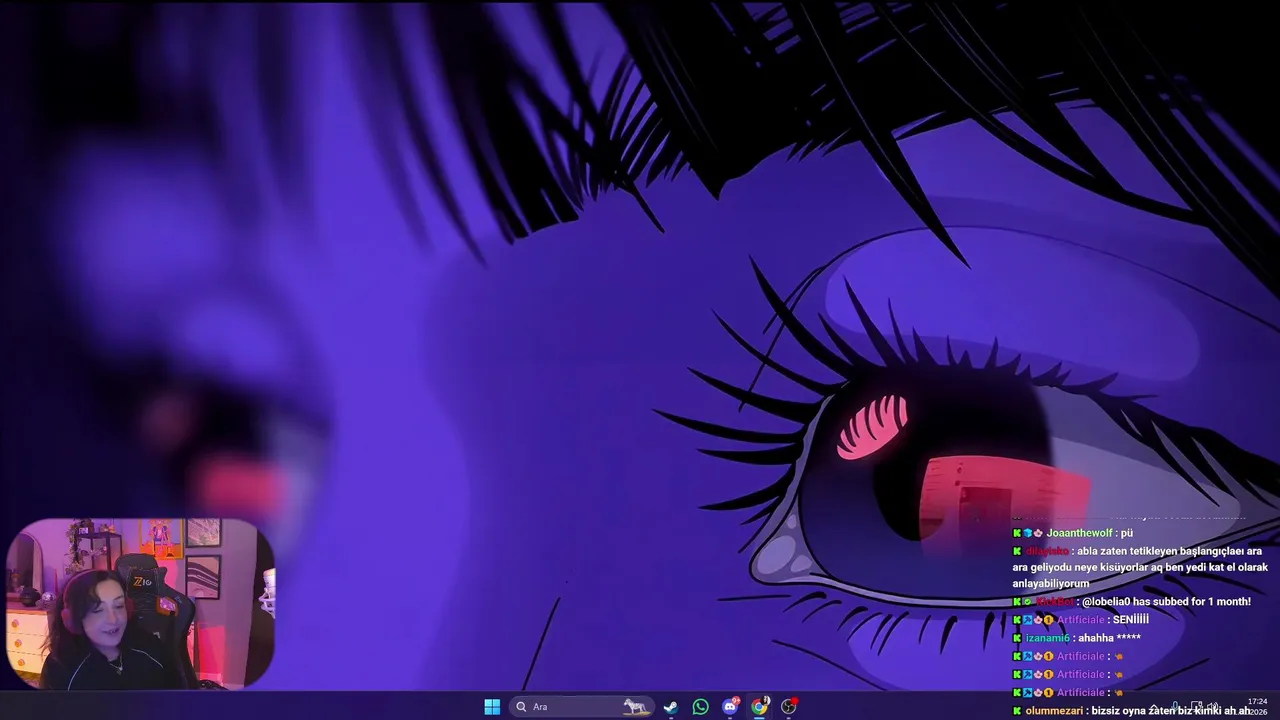Open WhatsApp from the taskbar
The width and height of the screenshot is (1280, 720).
click(x=700, y=707)
